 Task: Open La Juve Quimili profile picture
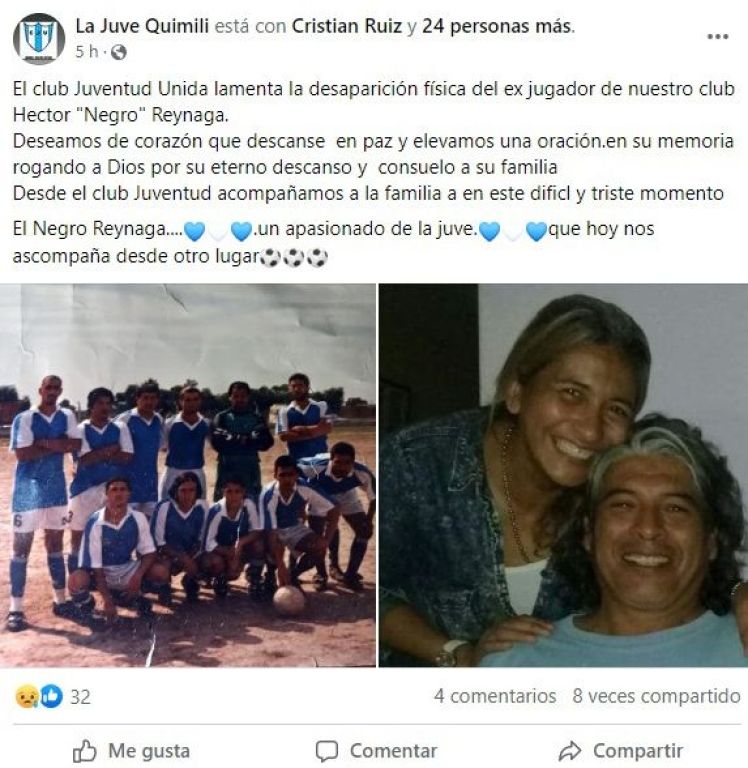coord(39,38)
